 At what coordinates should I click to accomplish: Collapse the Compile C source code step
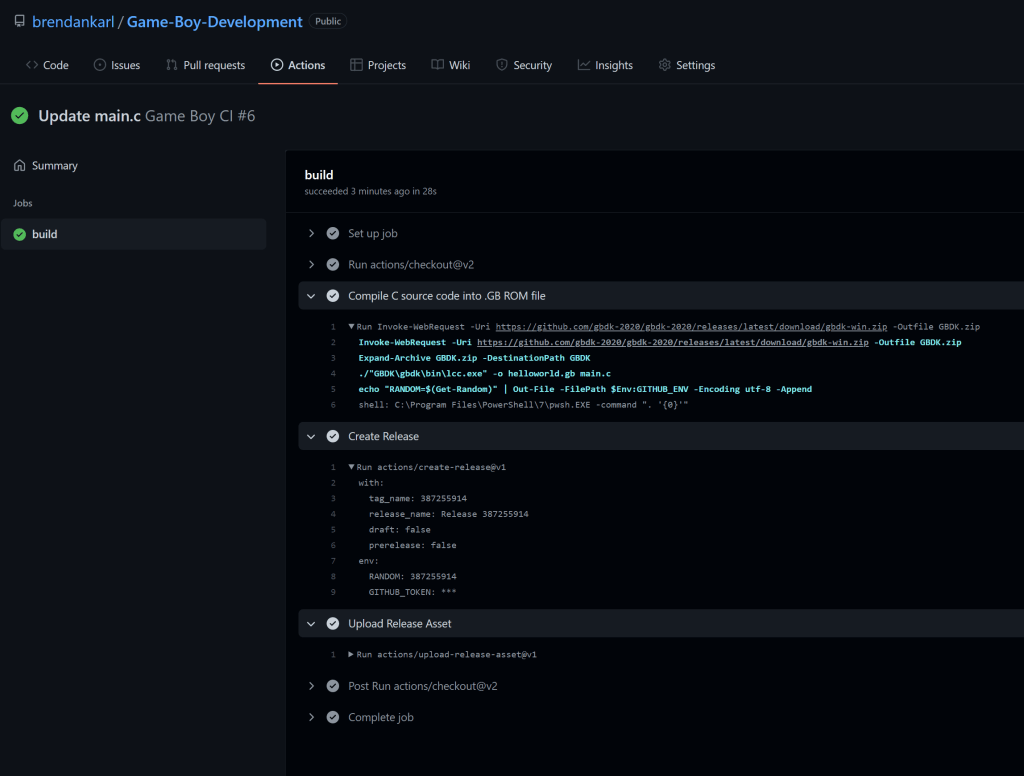click(x=312, y=296)
